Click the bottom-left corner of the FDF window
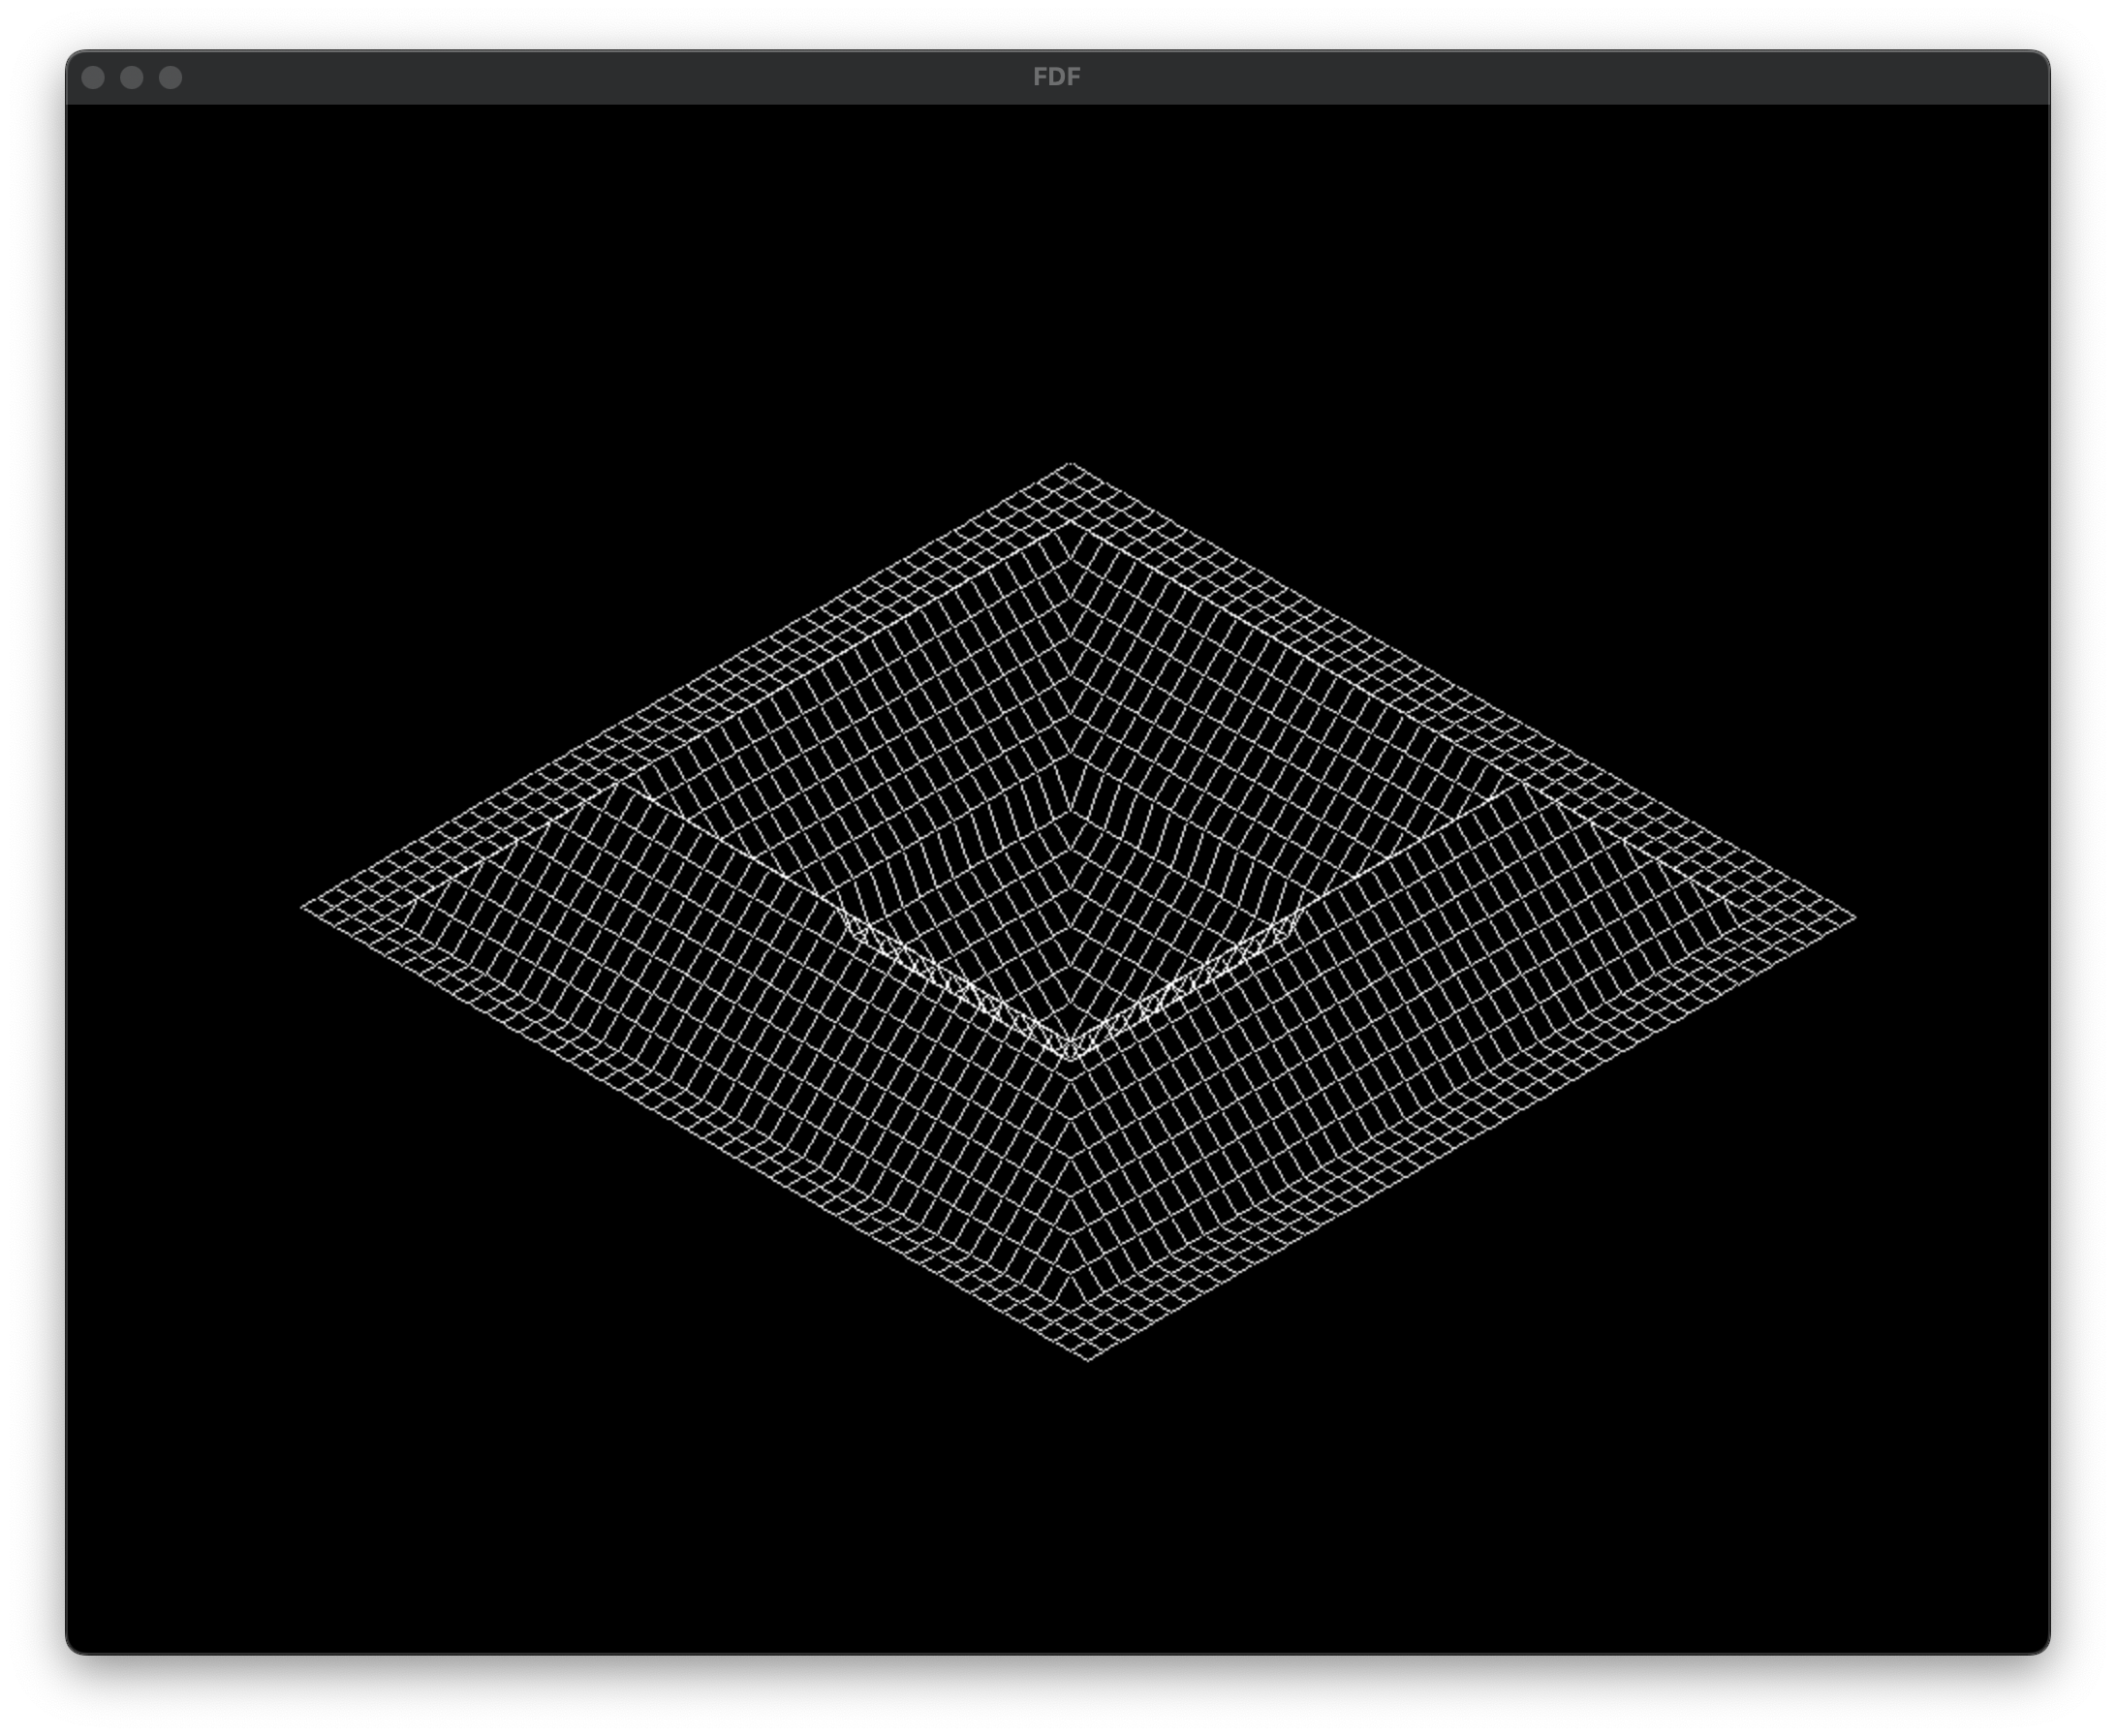 [x=70, y=1651]
